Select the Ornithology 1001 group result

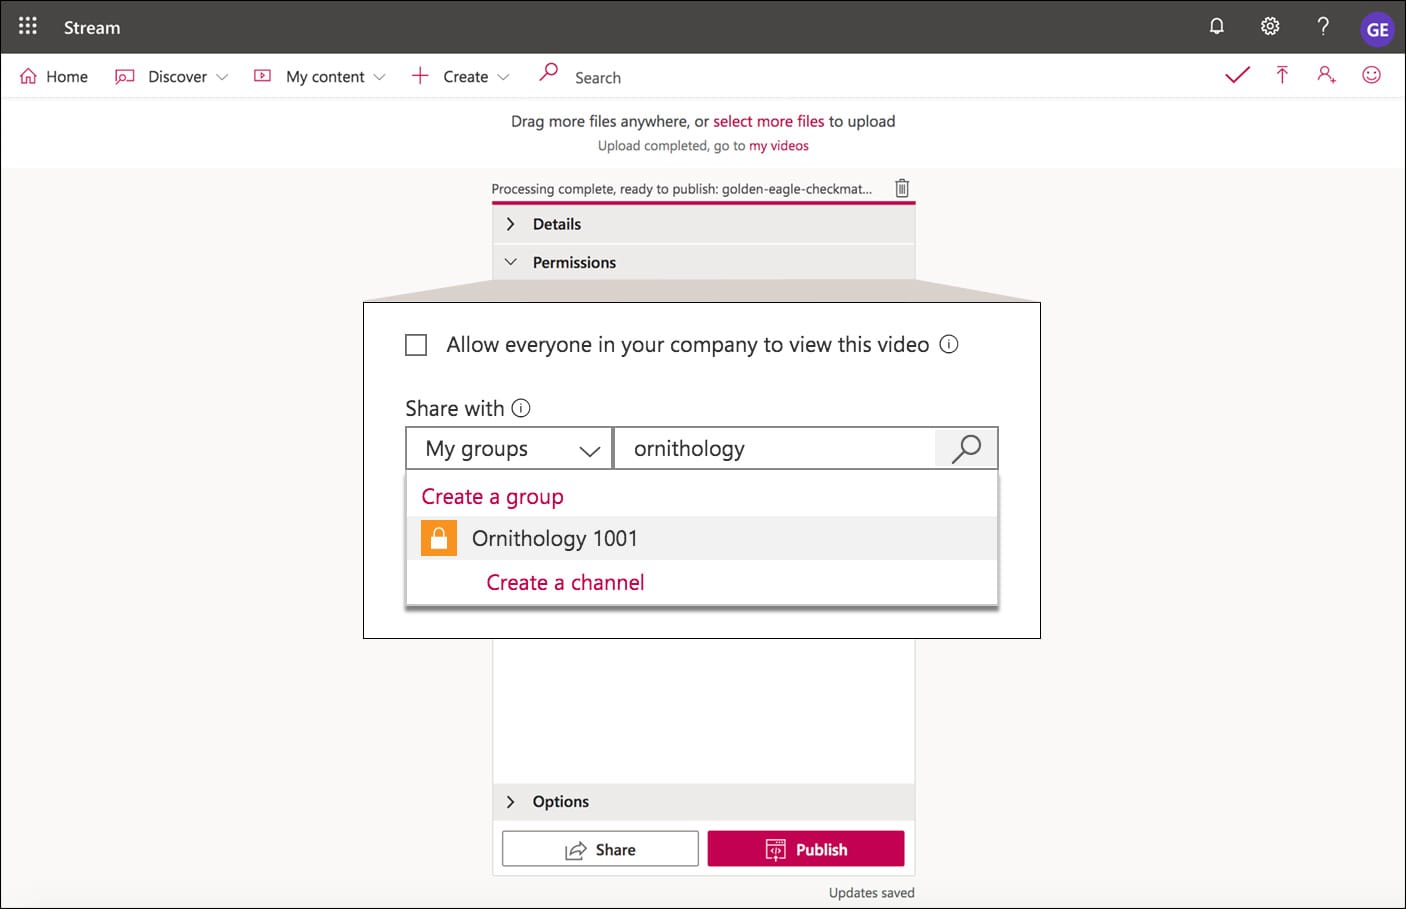click(555, 539)
